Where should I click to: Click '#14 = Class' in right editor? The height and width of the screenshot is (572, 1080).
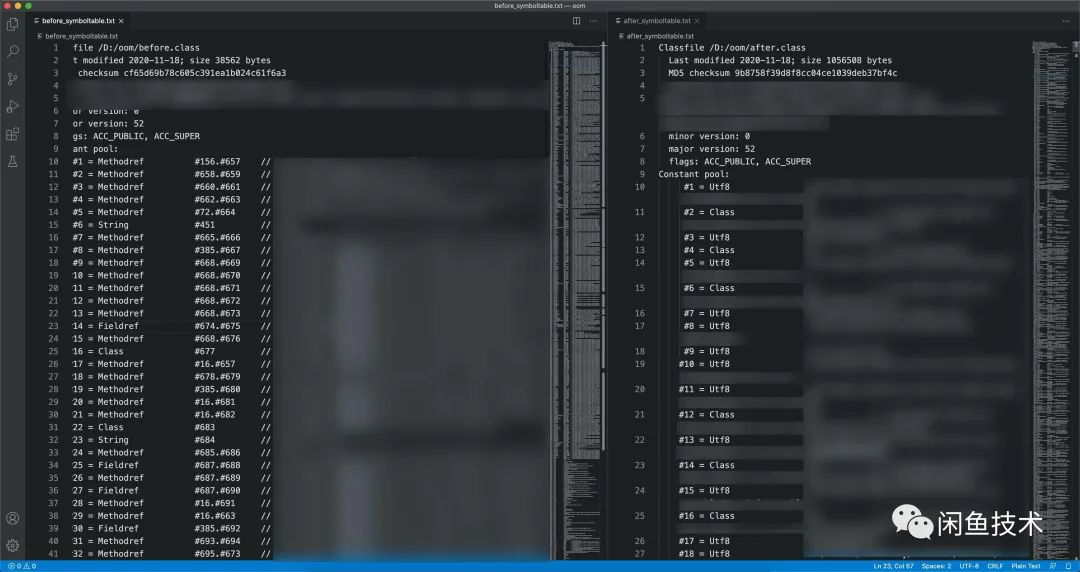(707, 465)
